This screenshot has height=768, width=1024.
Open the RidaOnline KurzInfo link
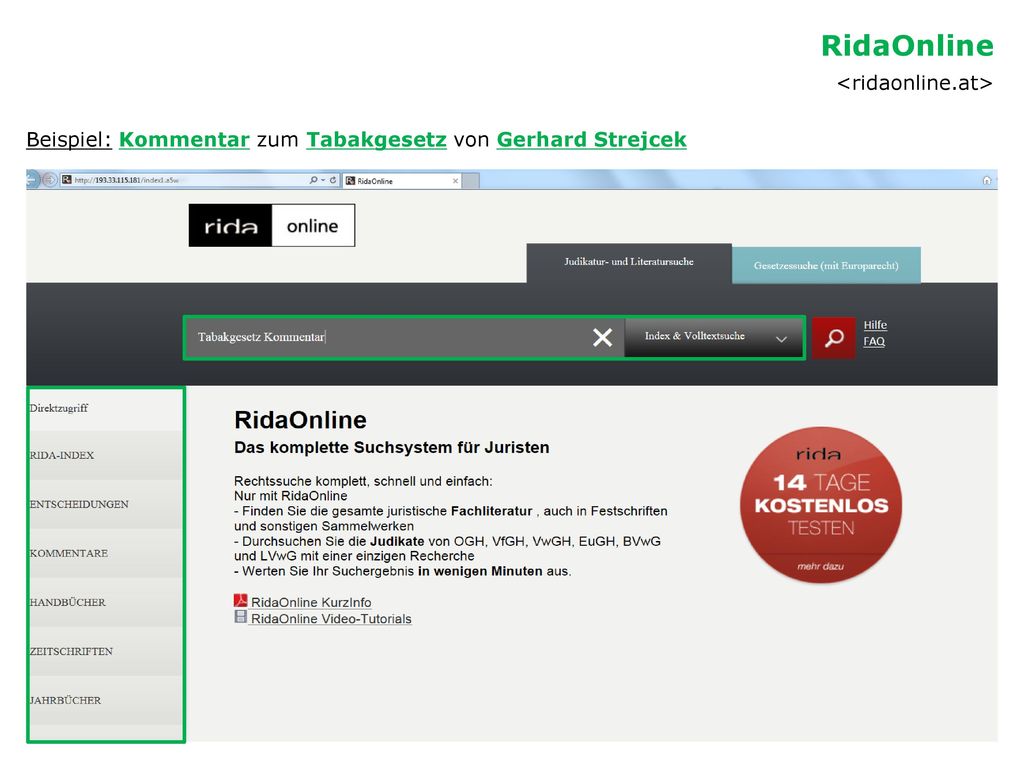click(311, 602)
